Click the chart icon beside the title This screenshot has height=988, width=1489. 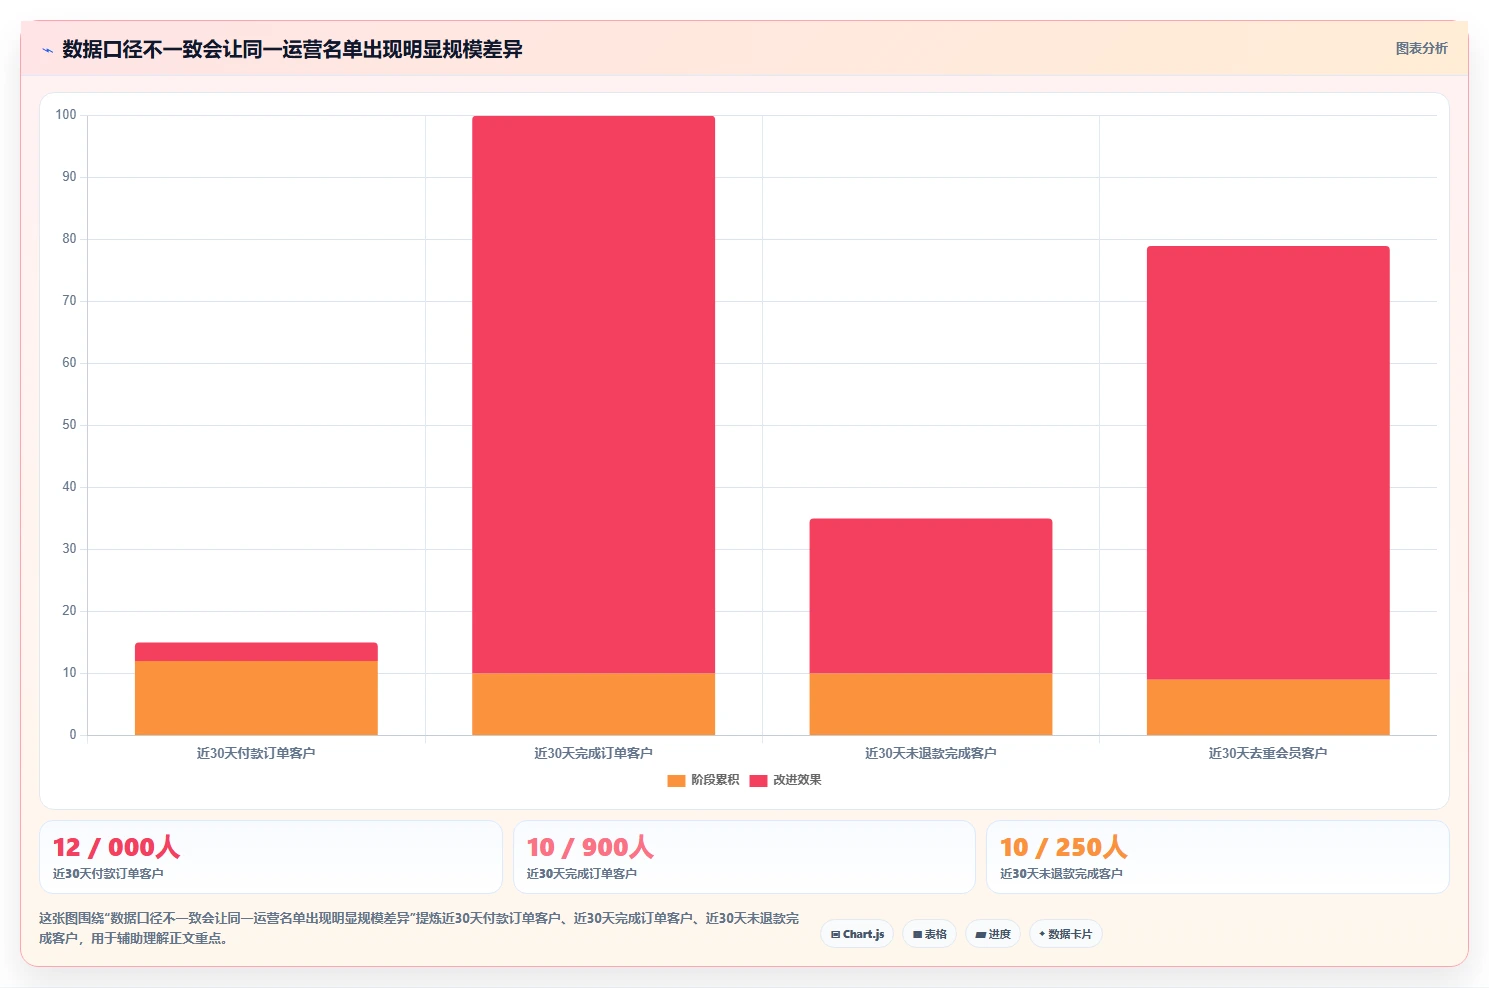[47, 50]
